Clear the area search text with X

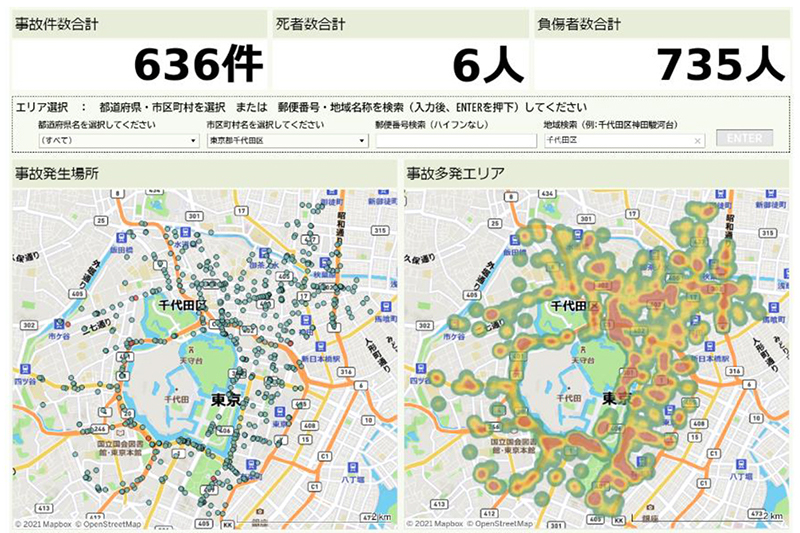tap(697, 140)
